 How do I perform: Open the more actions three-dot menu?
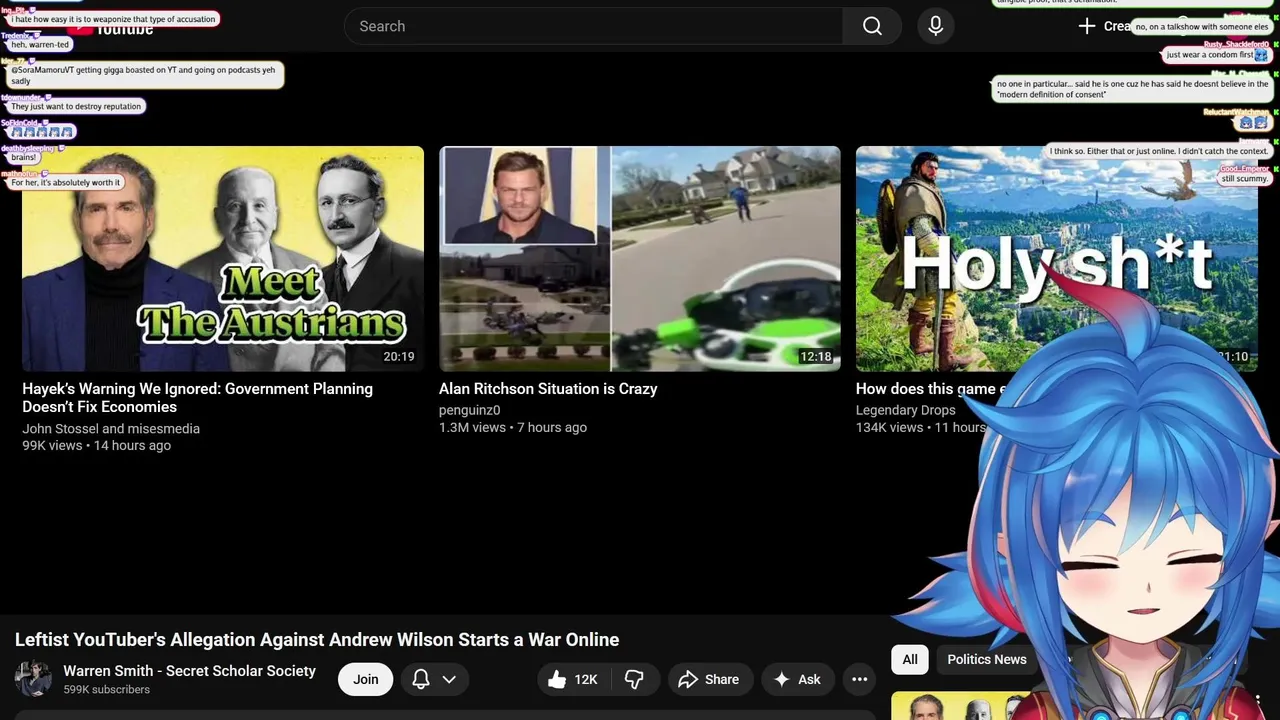tap(859, 679)
